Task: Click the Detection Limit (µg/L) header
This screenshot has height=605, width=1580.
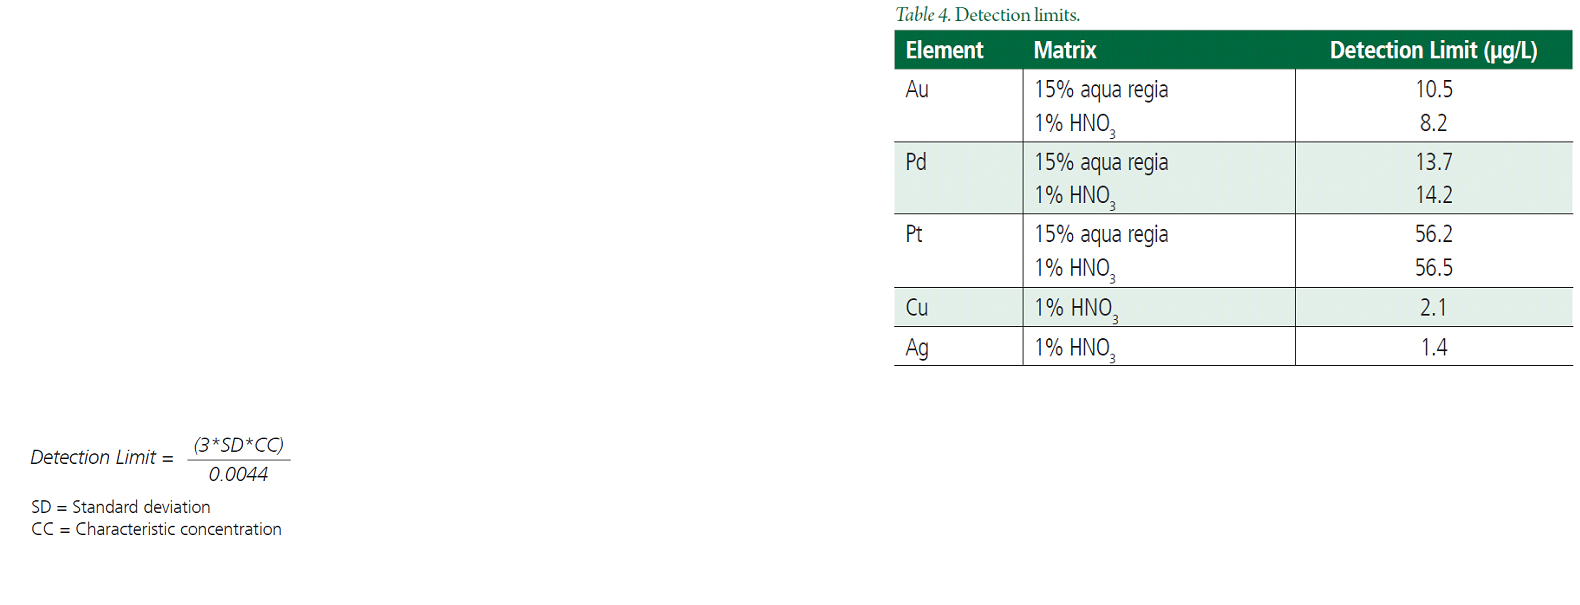Action: pos(1433,50)
